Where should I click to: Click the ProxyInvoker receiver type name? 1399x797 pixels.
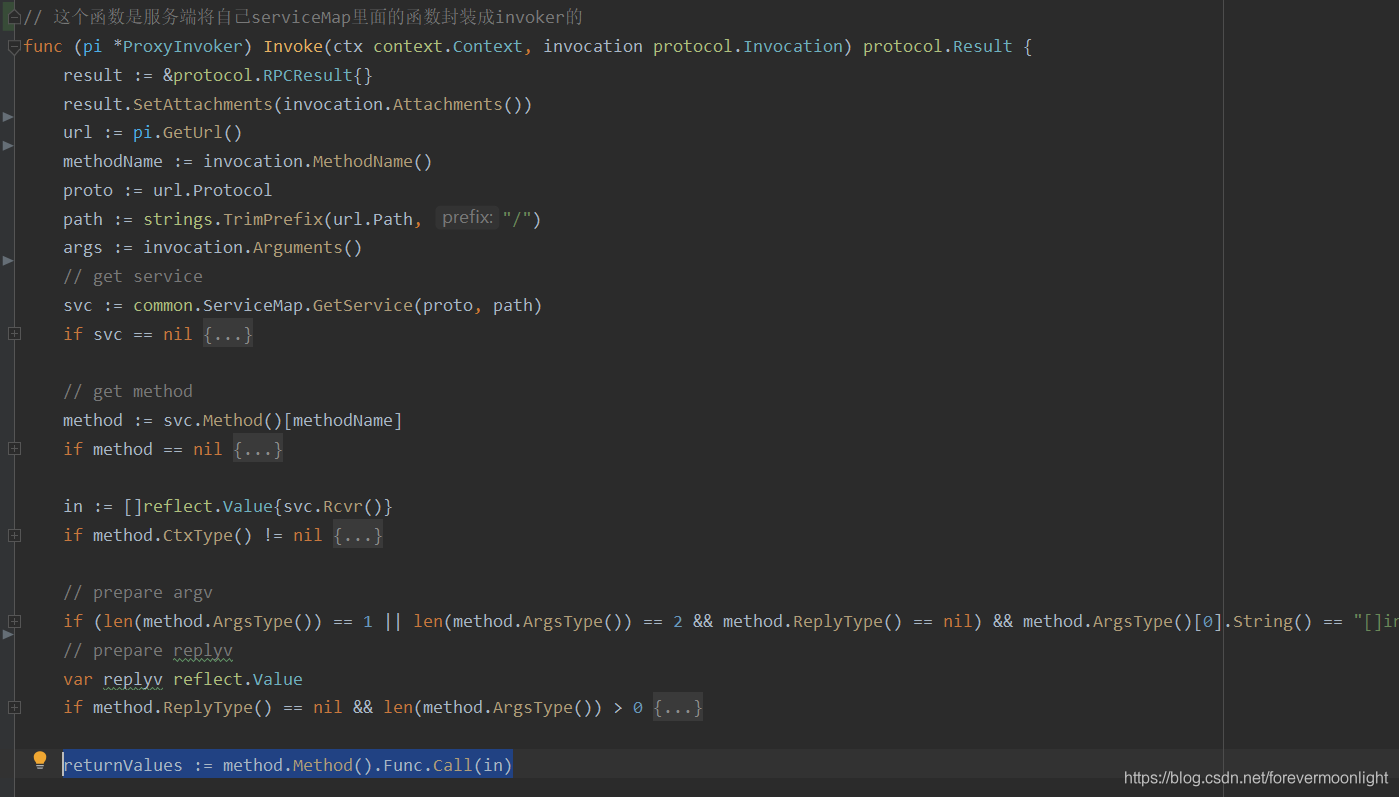[182, 47]
